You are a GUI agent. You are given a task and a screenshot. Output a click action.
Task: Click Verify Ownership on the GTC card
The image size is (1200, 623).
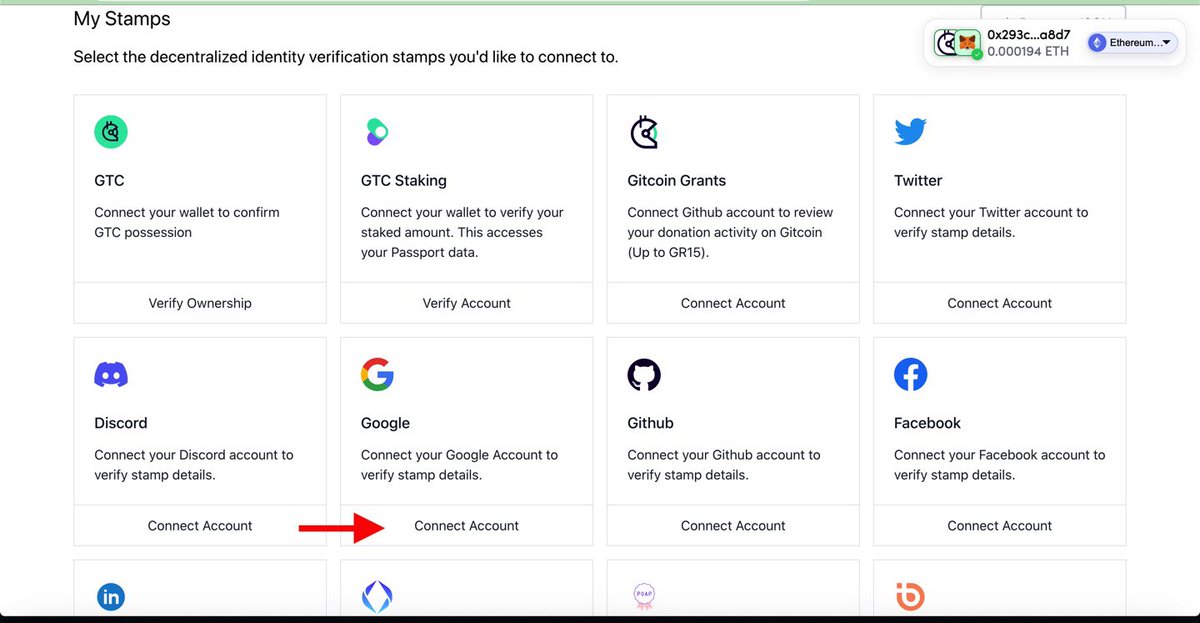(x=200, y=303)
